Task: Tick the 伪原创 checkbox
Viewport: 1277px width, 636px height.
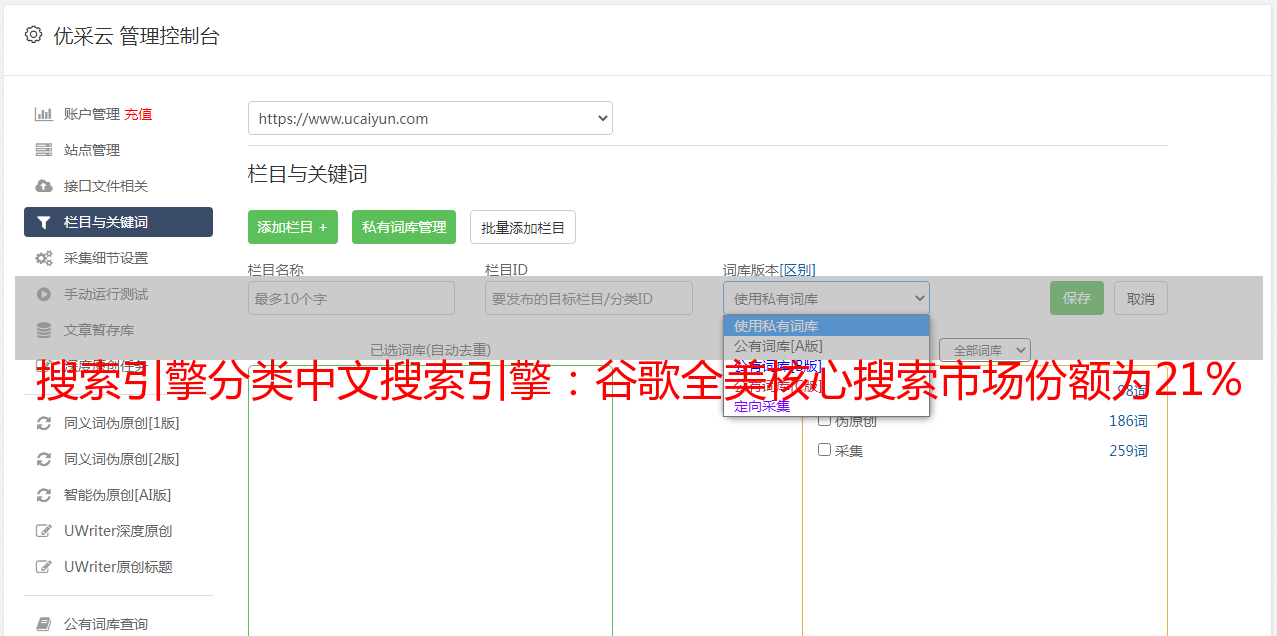Action: (x=825, y=420)
